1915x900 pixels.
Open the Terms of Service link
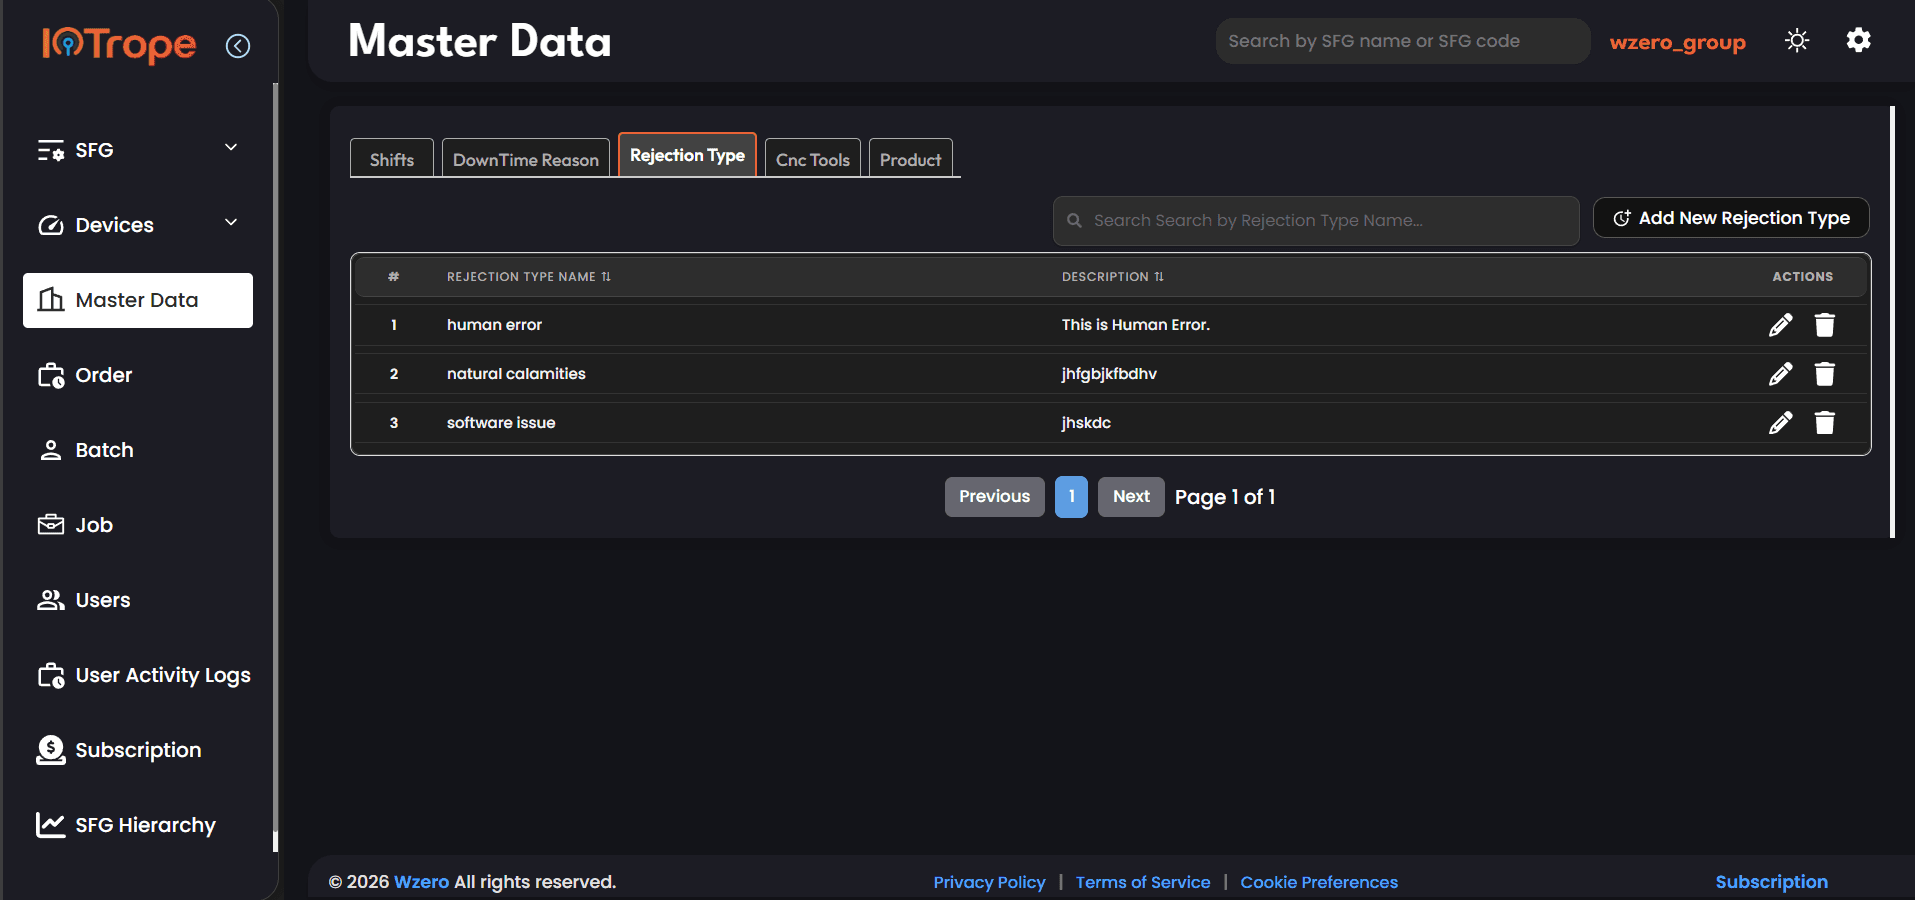click(1143, 882)
